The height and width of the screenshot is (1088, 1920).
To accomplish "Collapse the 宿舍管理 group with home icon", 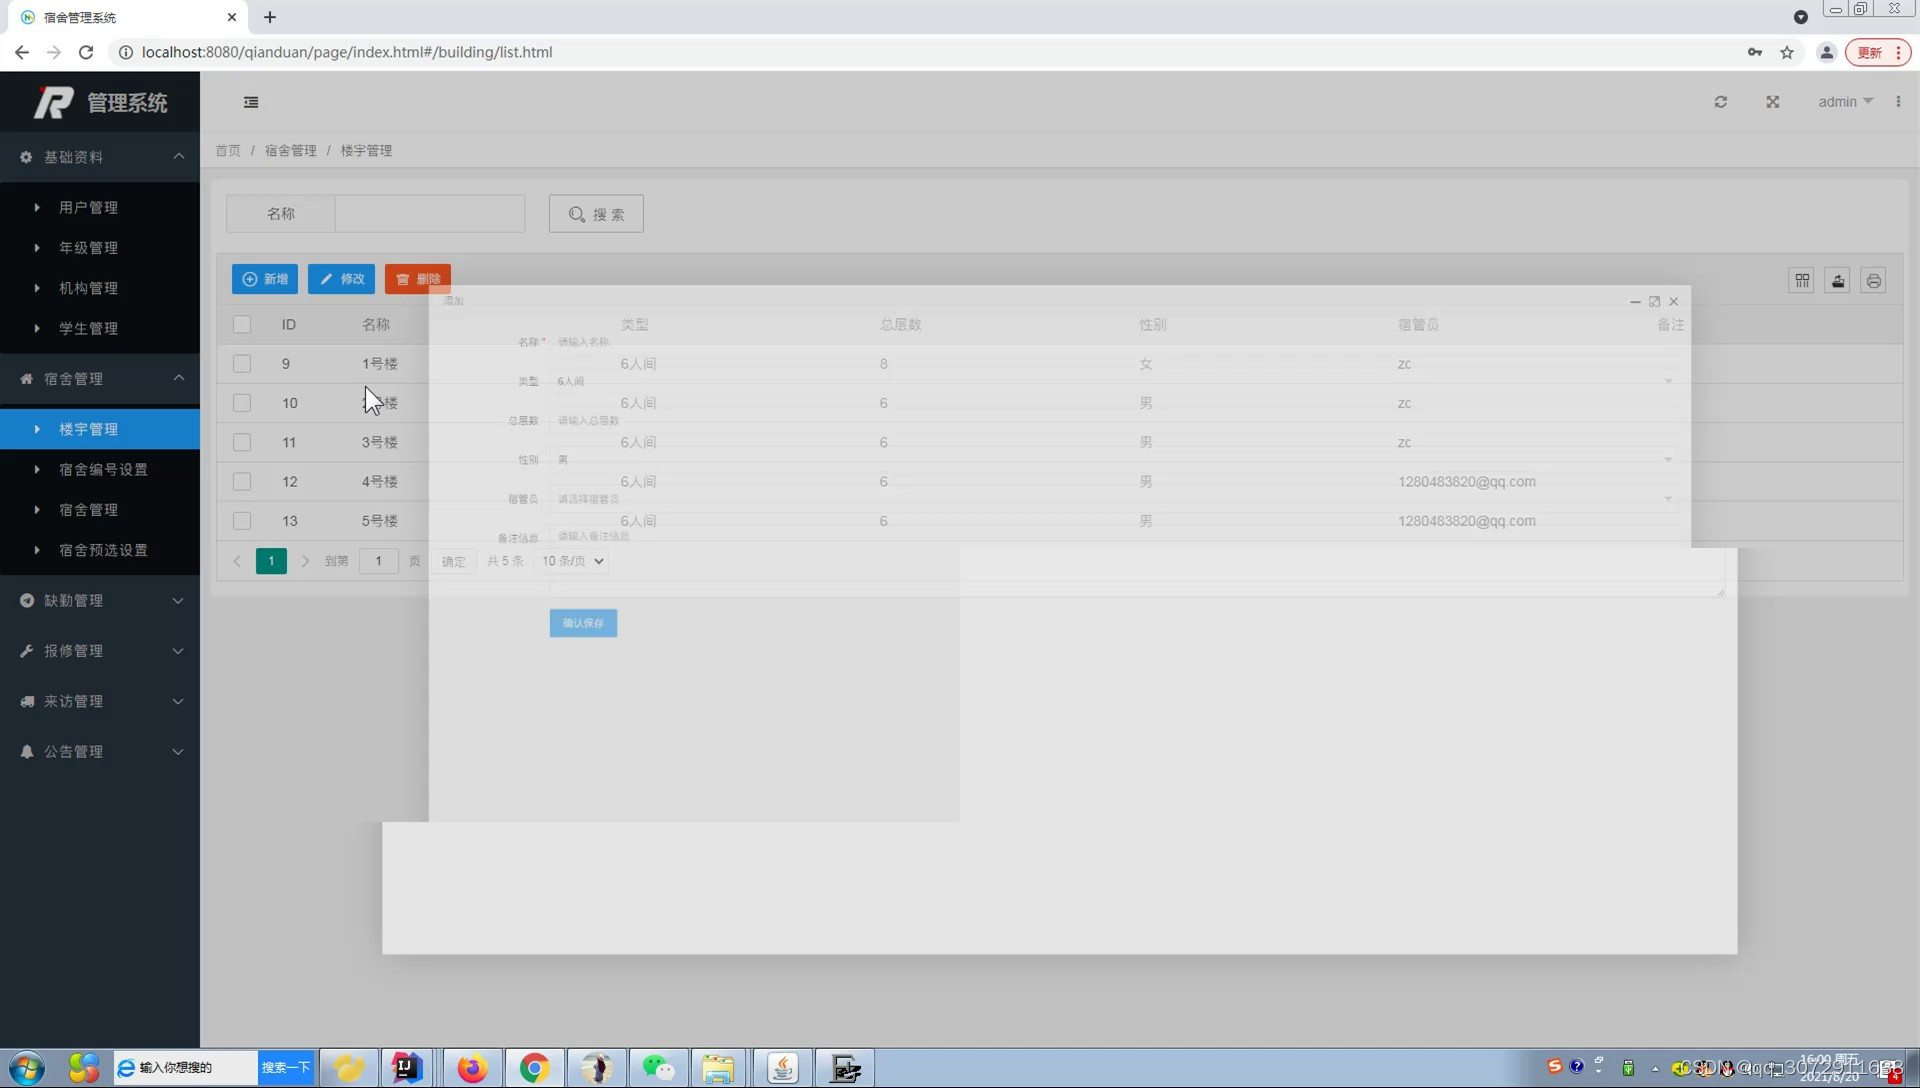I will (x=100, y=379).
